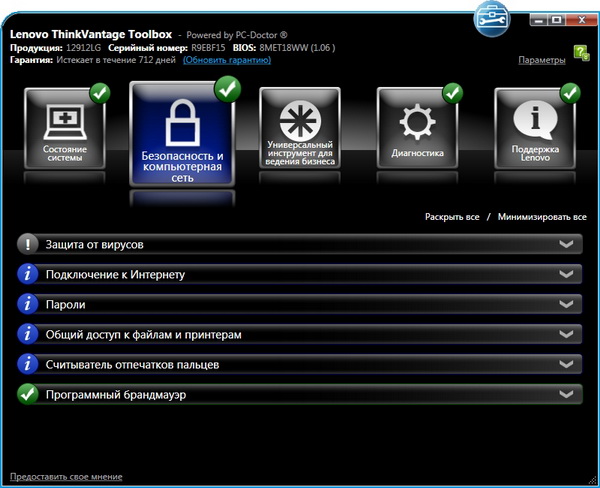
Task: Click Предоставить свое мнение feedback link
Action: pyautogui.click(x=66, y=476)
